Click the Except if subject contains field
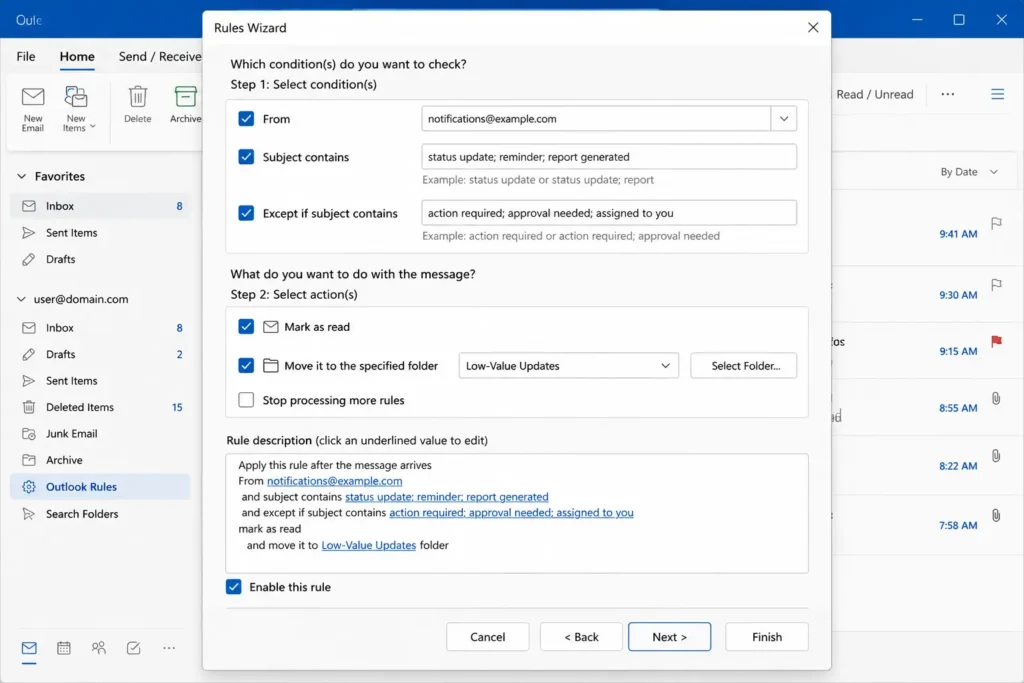Image resolution: width=1024 pixels, height=683 pixels. tap(609, 213)
